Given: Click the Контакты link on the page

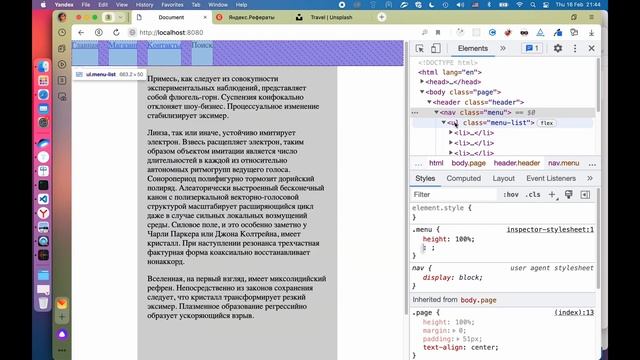Looking at the screenshot, I should click(x=164, y=45).
